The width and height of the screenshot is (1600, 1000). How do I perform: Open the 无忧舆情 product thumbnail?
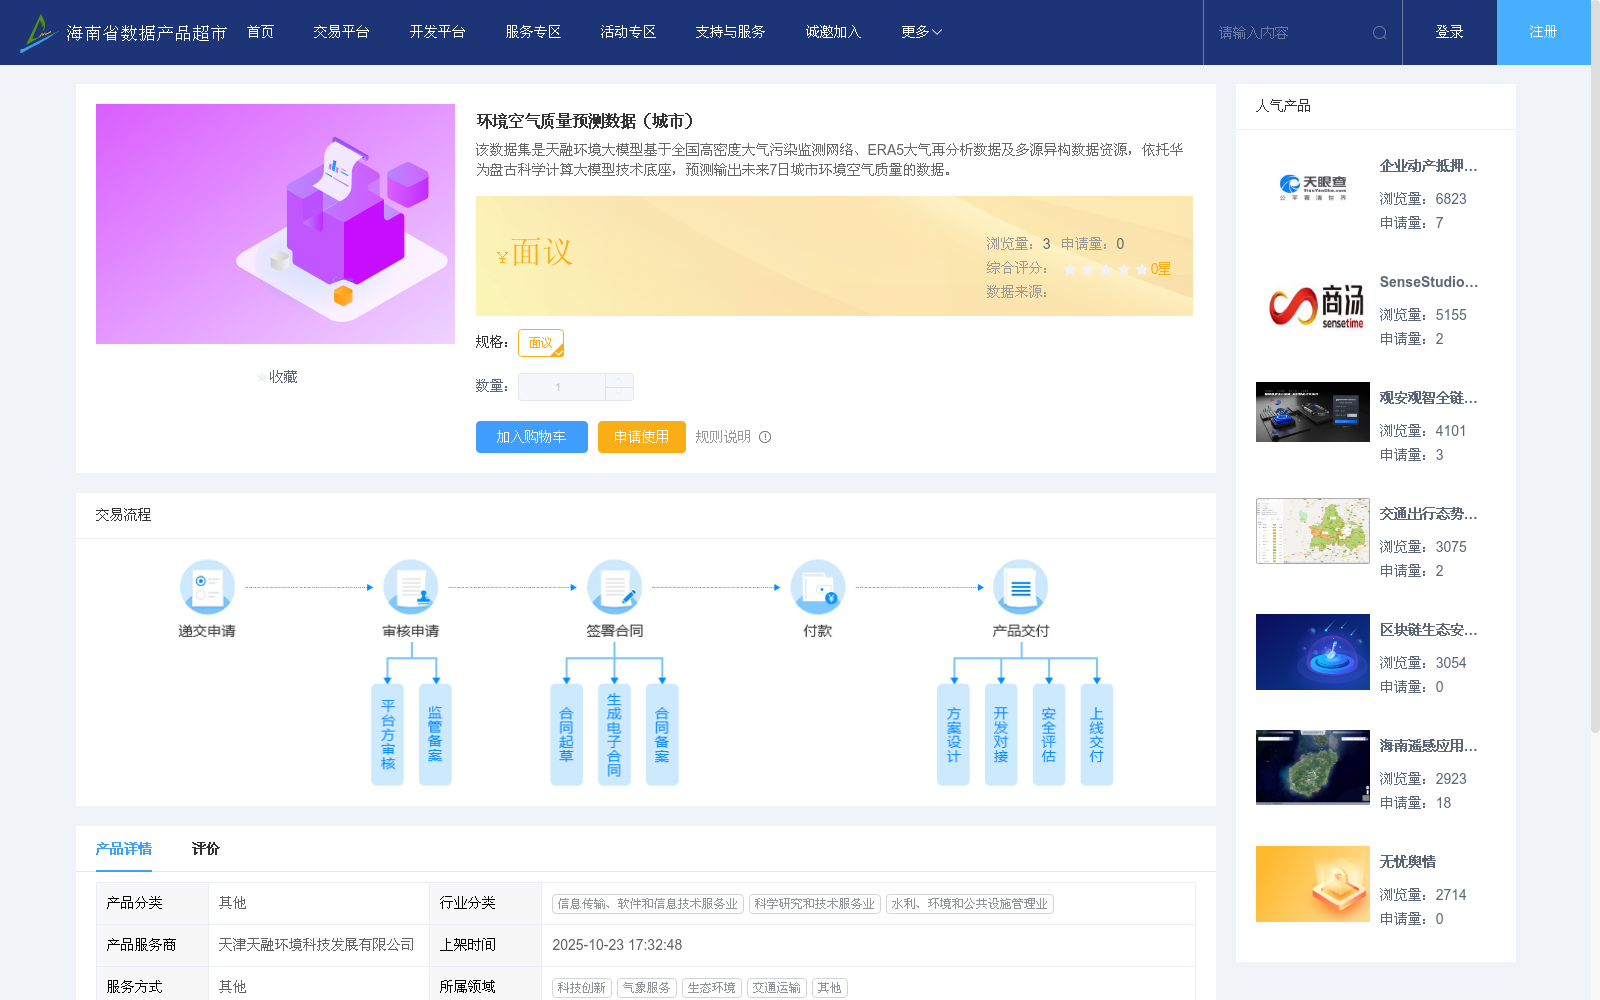[1313, 884]
